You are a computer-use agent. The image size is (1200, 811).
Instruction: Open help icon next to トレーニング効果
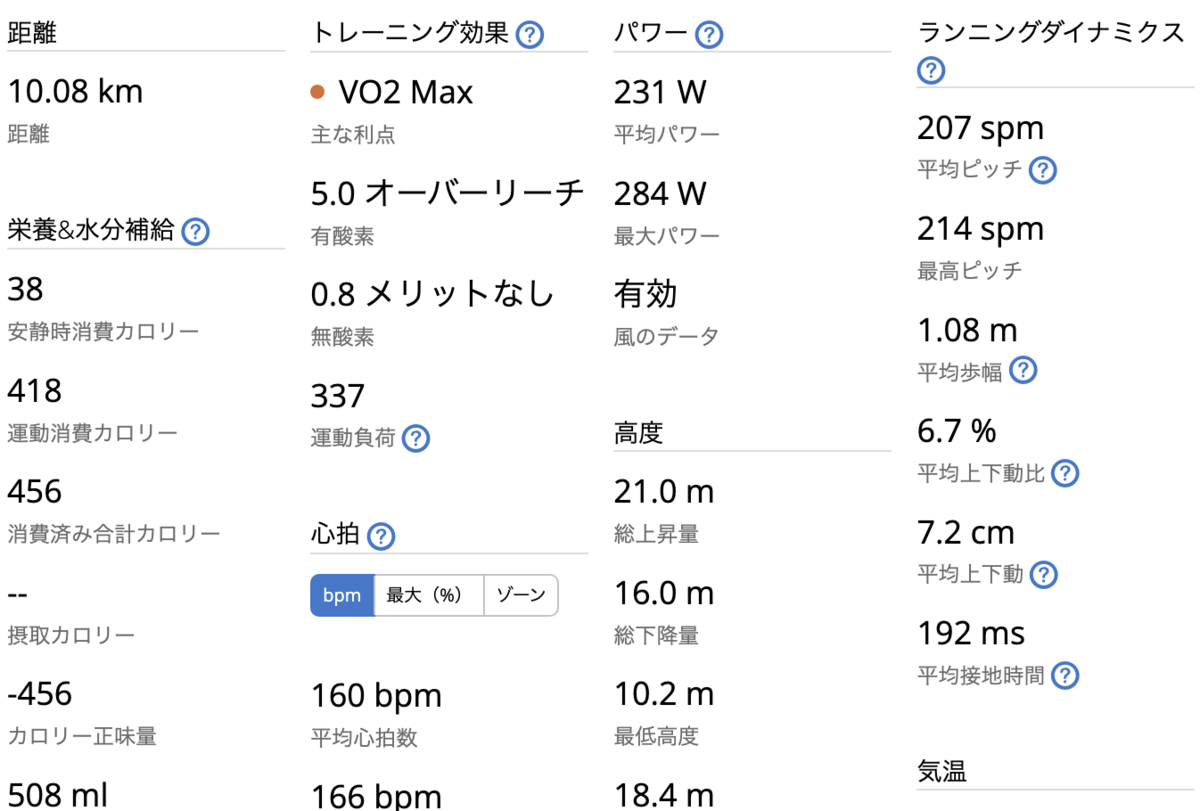tap(530, 35)
